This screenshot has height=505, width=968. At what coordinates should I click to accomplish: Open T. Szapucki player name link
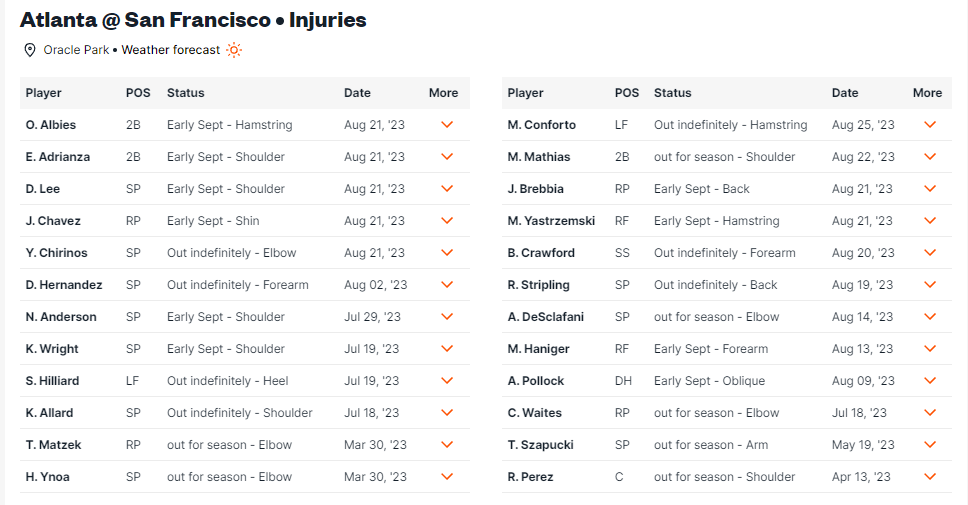pyautogui.click(x=540, y=444)
